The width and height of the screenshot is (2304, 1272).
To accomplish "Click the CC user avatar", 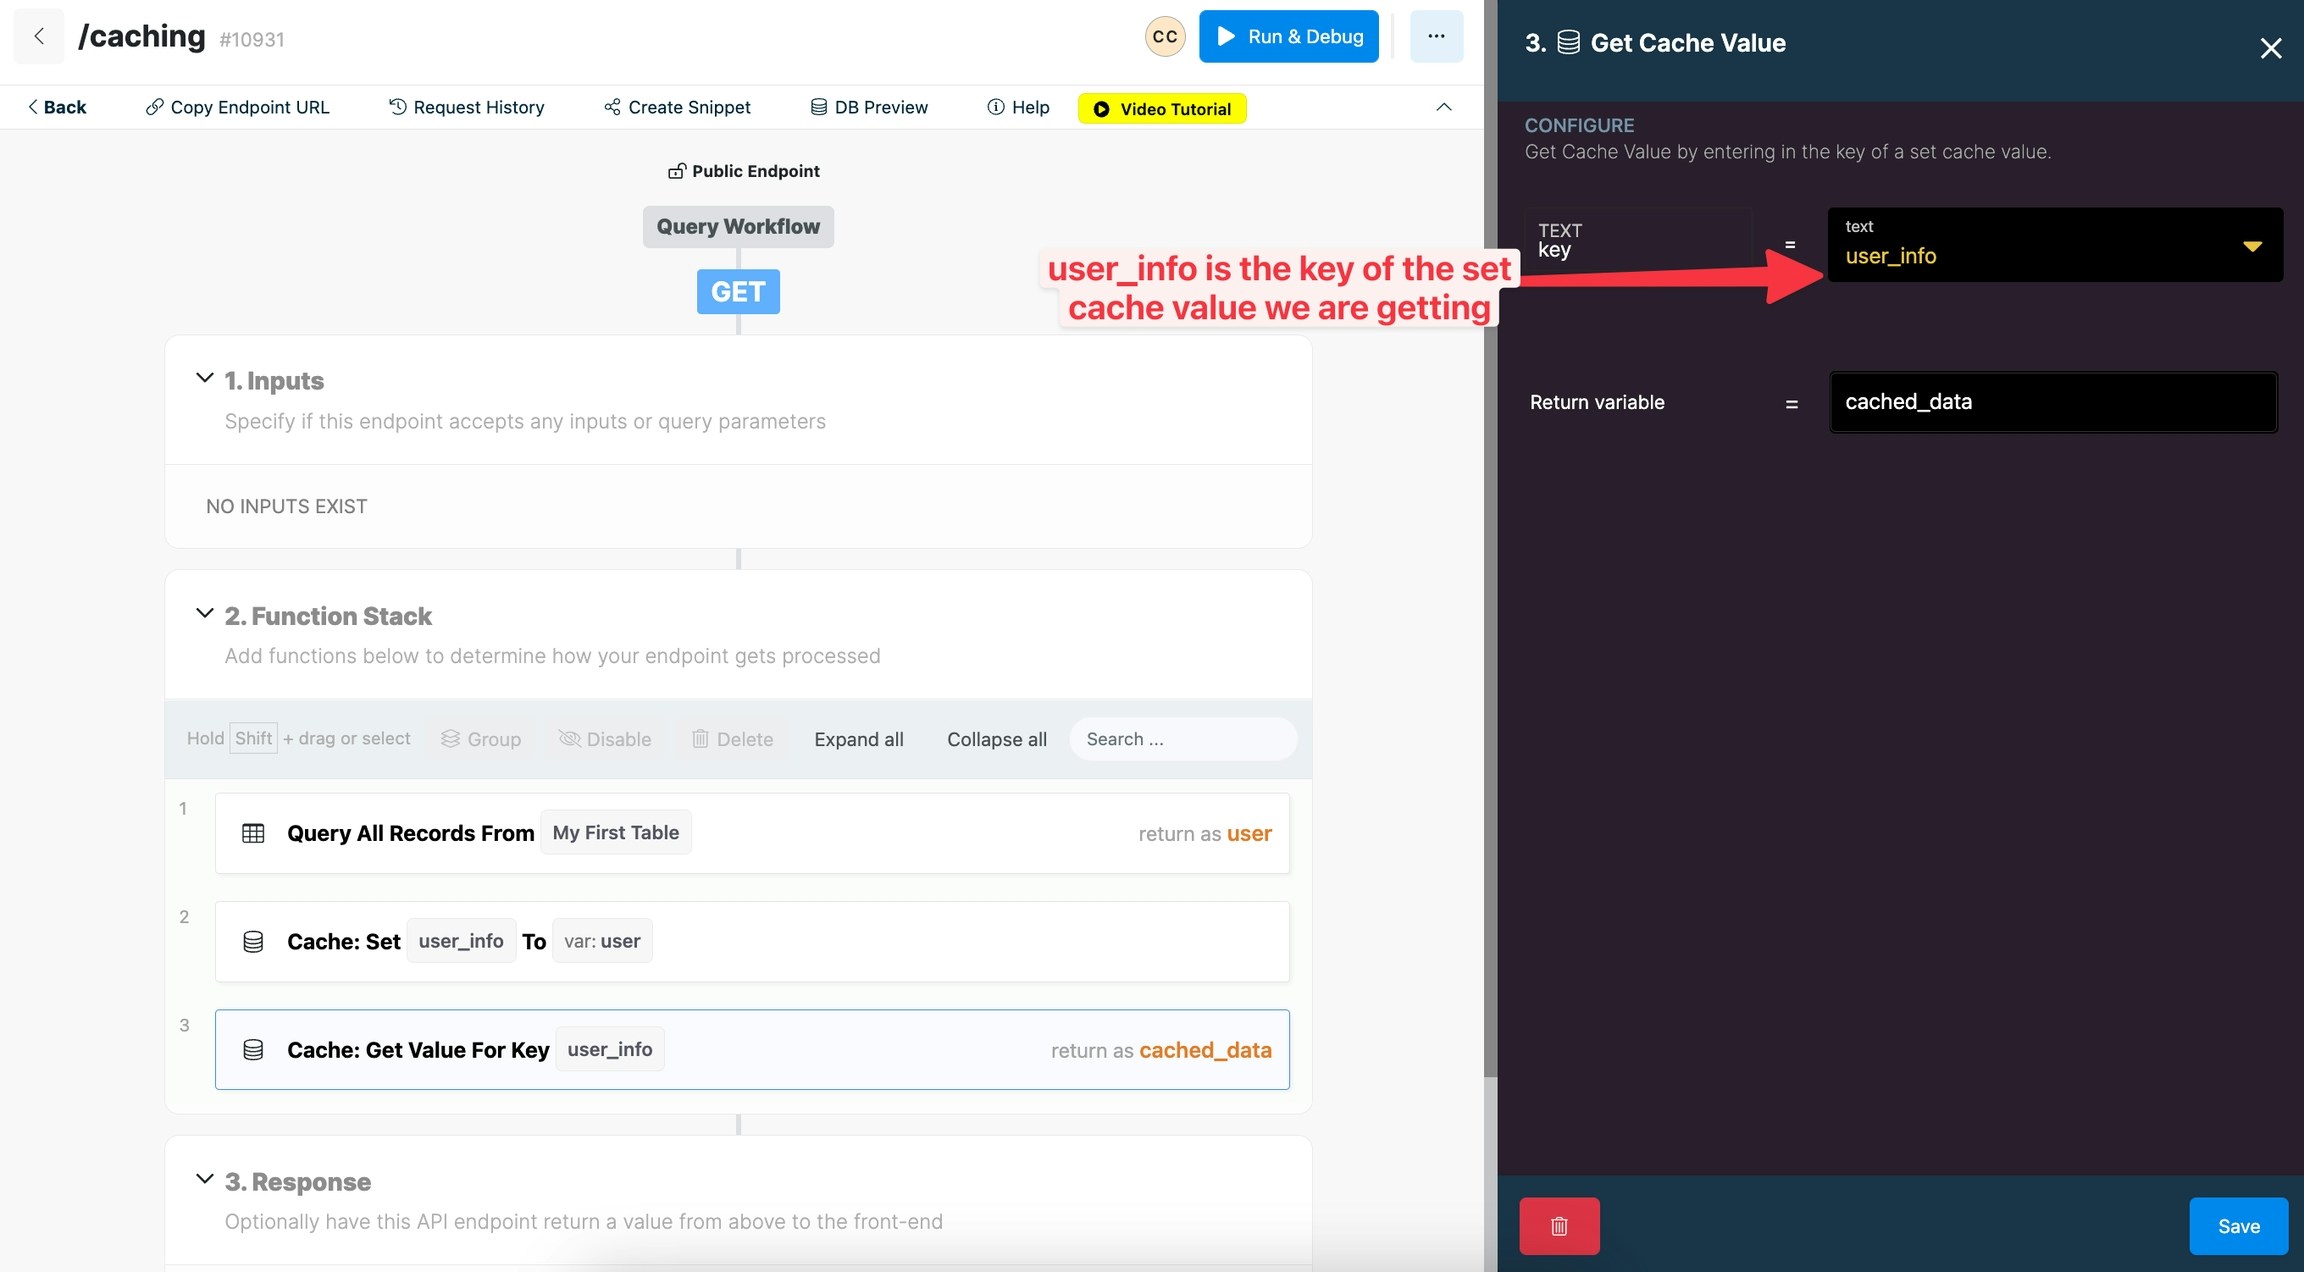I will coord(1164,36).
